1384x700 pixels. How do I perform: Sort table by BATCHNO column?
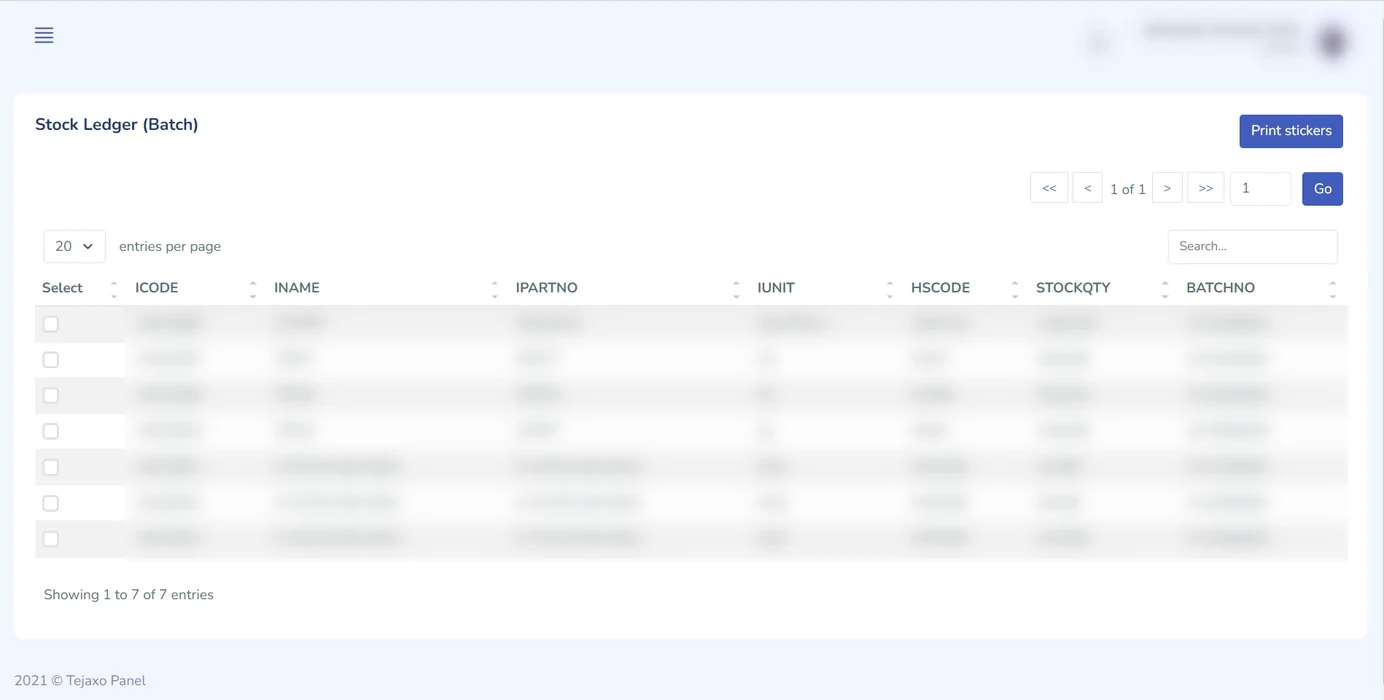(x=1262, y=288)
